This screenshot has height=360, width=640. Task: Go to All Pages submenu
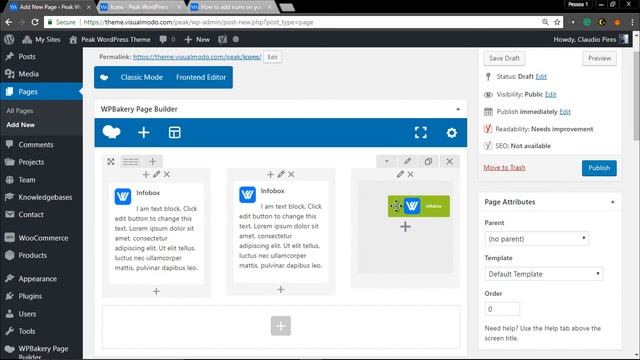(x=20, y=111)
